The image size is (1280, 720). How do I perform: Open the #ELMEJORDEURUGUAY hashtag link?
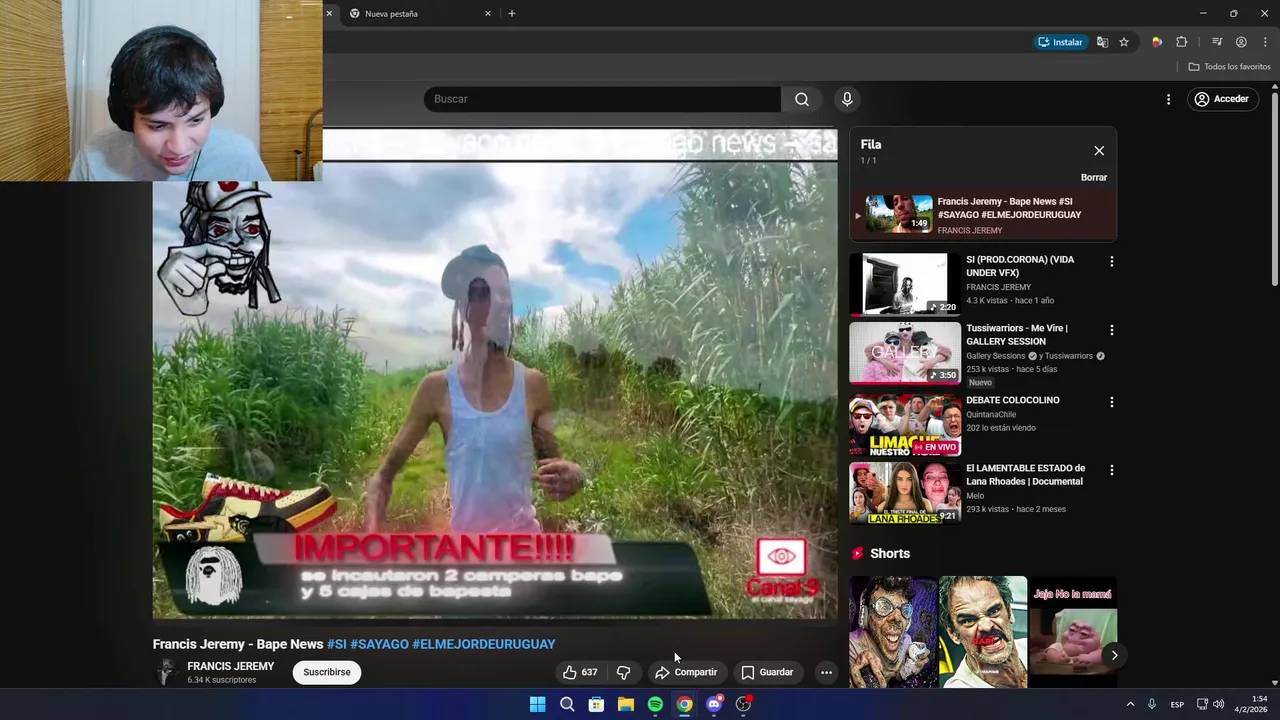click(x=484, y=644)
